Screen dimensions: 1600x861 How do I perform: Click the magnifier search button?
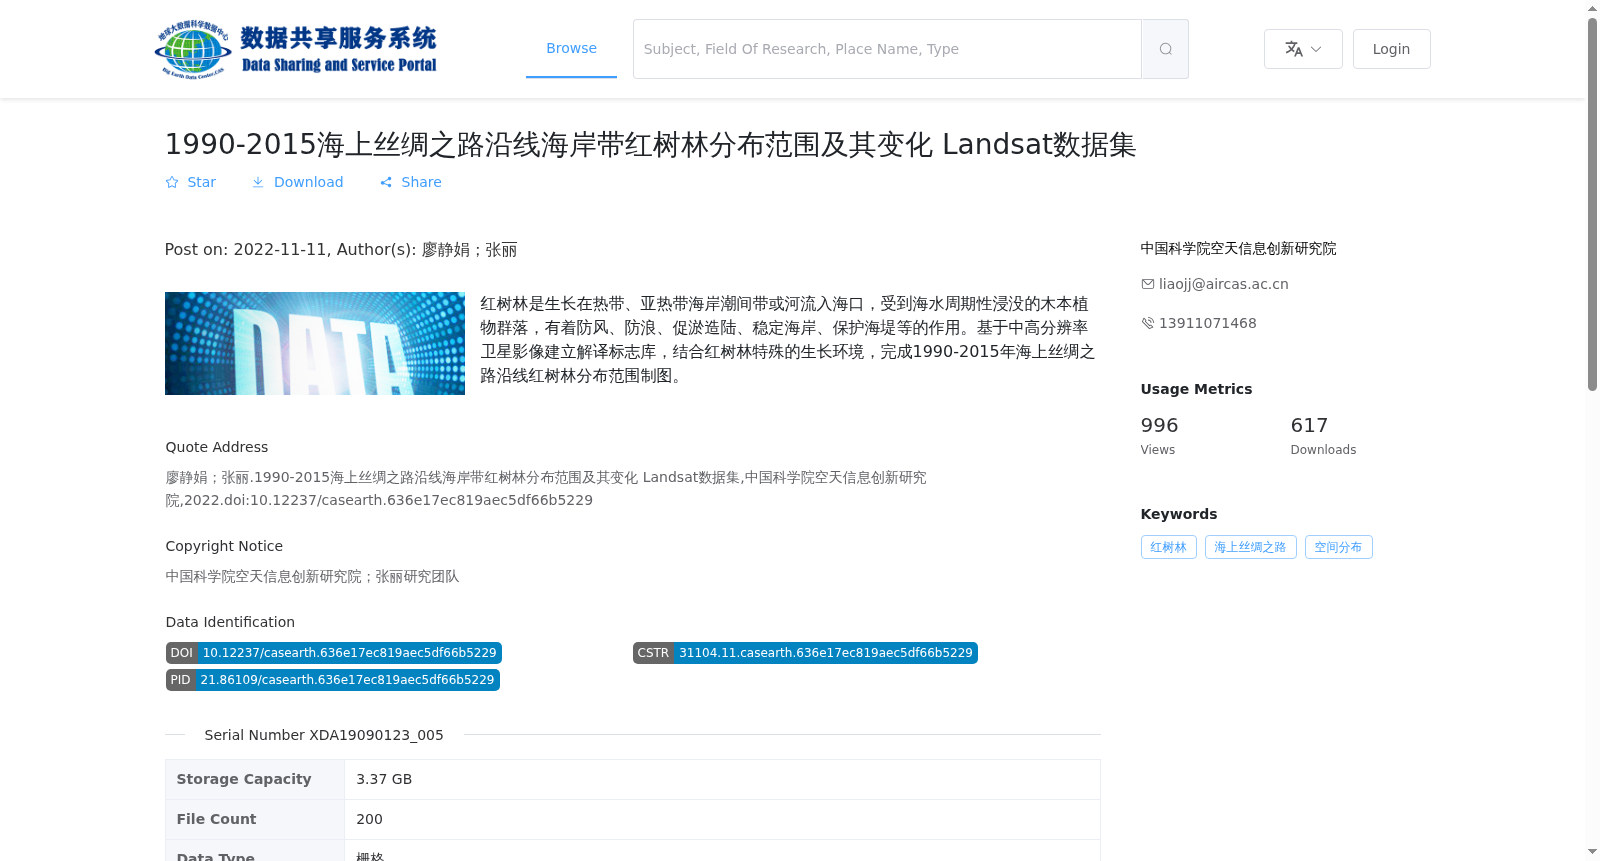tap(1165, 49)
